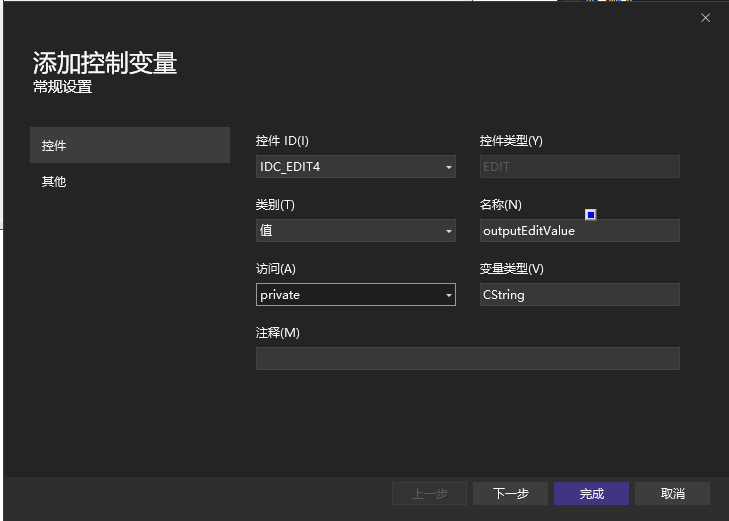Click the 访问(A) label
Viewport: 729px width, 521px height.
(x=276, y=269)
